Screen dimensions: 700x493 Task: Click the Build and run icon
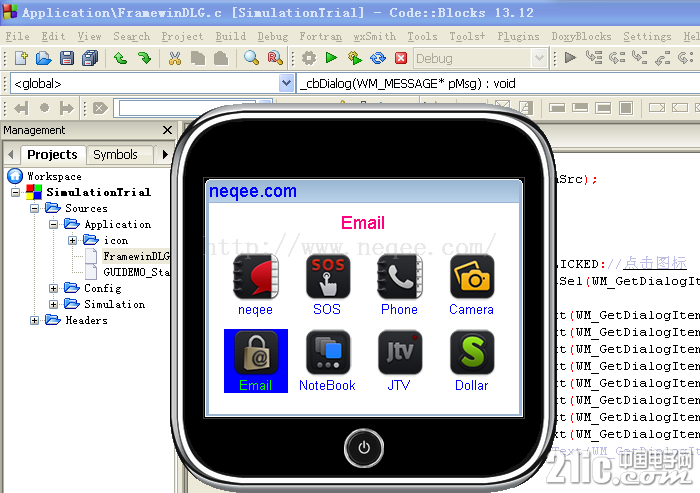[354, 58]
